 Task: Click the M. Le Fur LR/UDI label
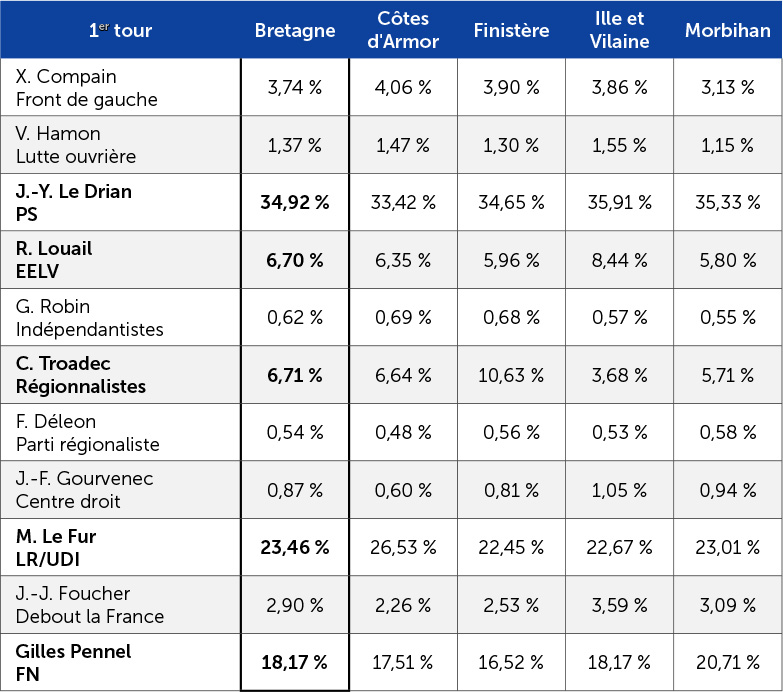120,547
